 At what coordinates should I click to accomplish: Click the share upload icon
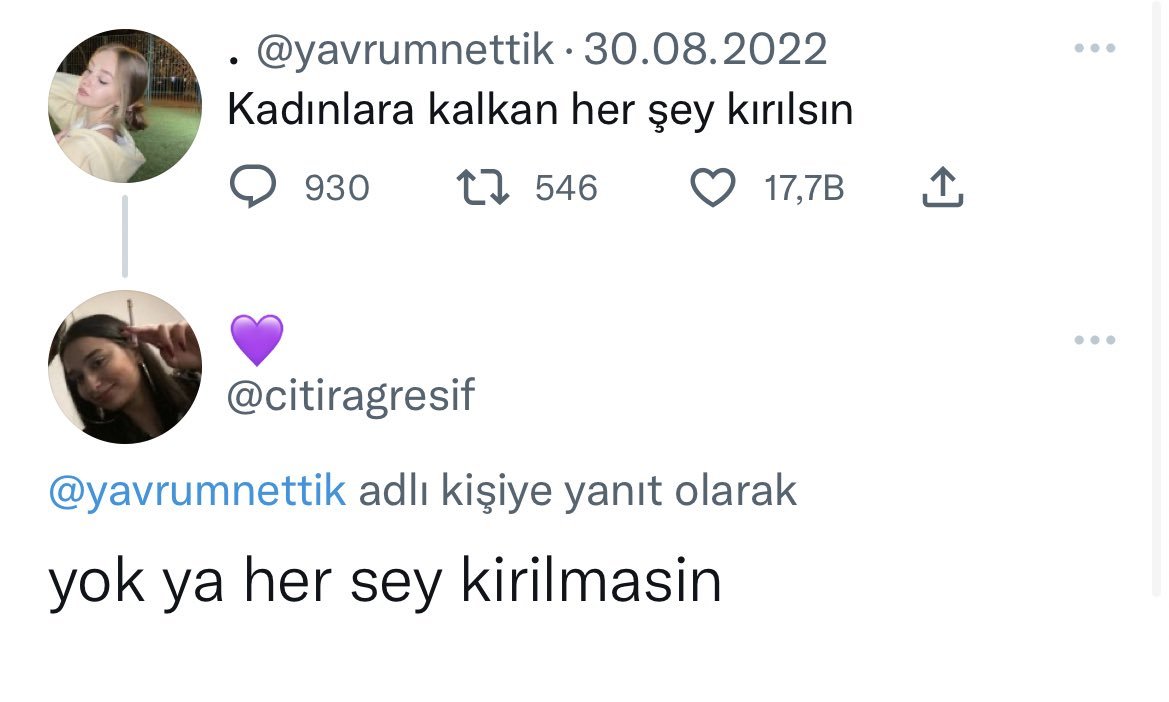tap(941, 187)
